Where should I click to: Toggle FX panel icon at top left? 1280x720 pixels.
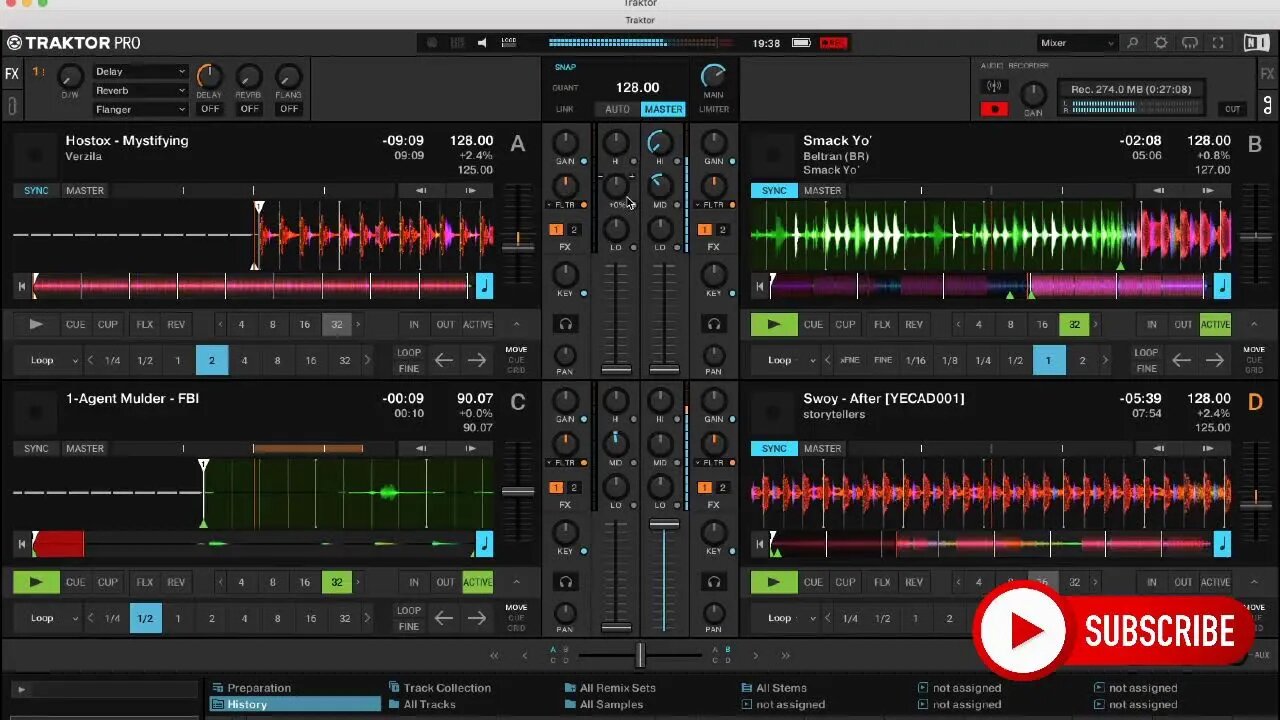click(12, 74)
